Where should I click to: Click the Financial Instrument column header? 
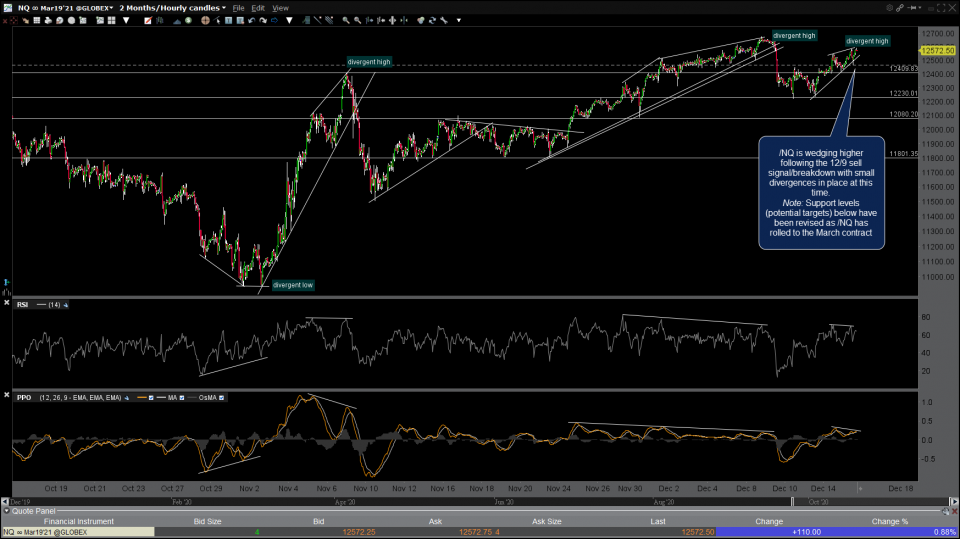click(x=78, y=521)
